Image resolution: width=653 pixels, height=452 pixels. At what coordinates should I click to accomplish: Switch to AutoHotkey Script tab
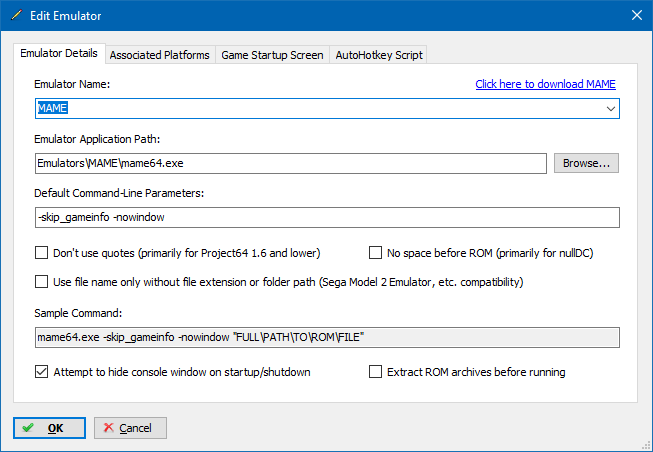pyautogui.click(x=379, y=55)
